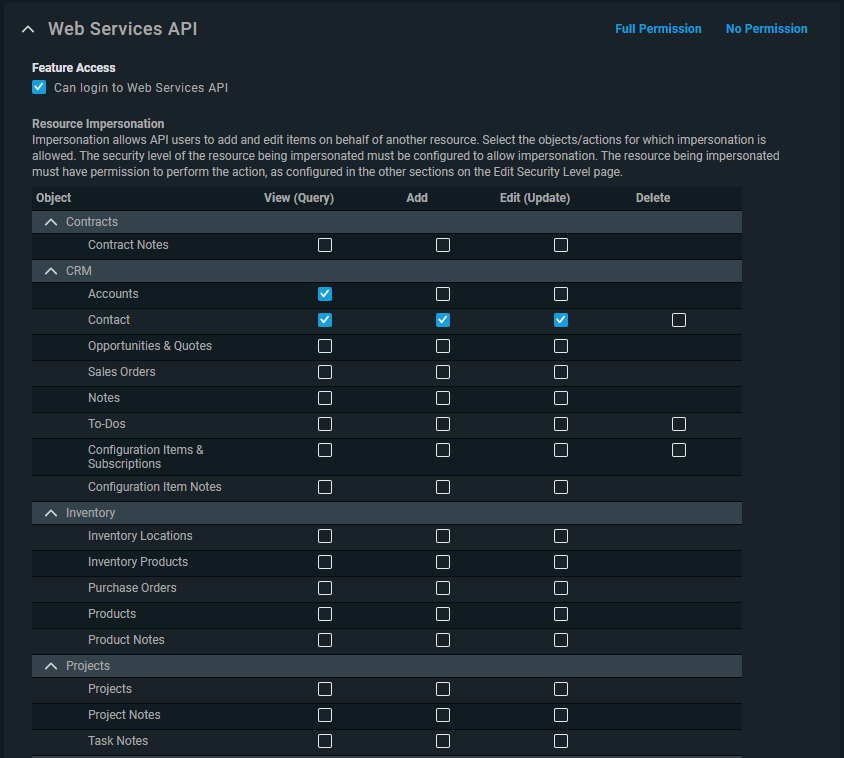This screenshot has width=844, height=758.
Task: Check Add for Configuration Items & Subscriptions
Action: click(x=442, y=450)
